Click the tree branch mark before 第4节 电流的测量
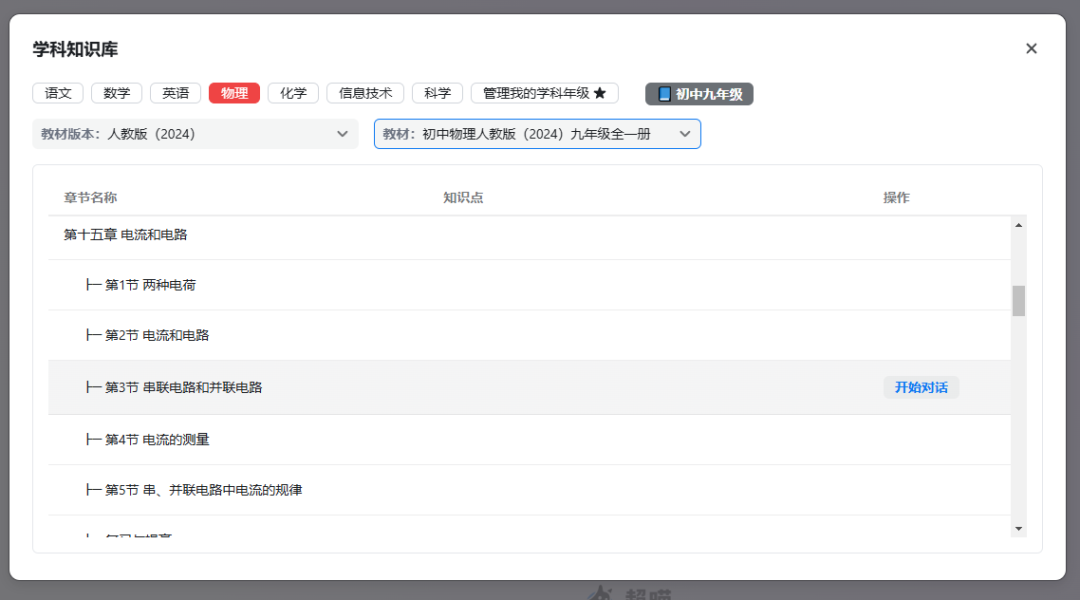The width and height of the screenshot is (1080, 600). coord(92,438)
